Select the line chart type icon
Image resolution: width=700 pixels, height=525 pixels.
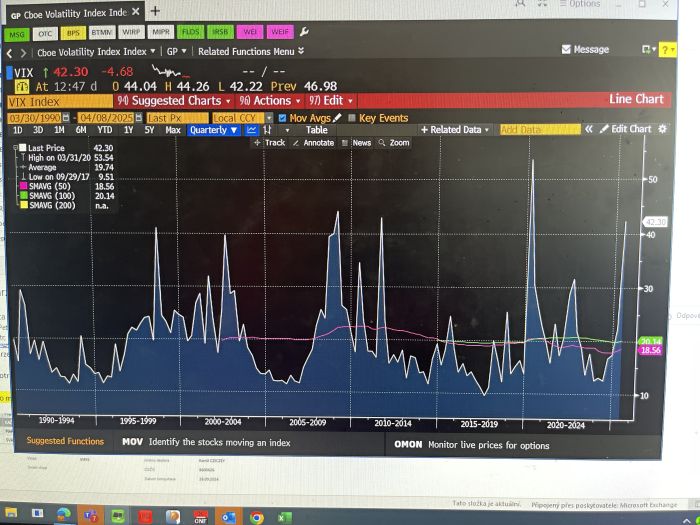click(x=252, y=130)
